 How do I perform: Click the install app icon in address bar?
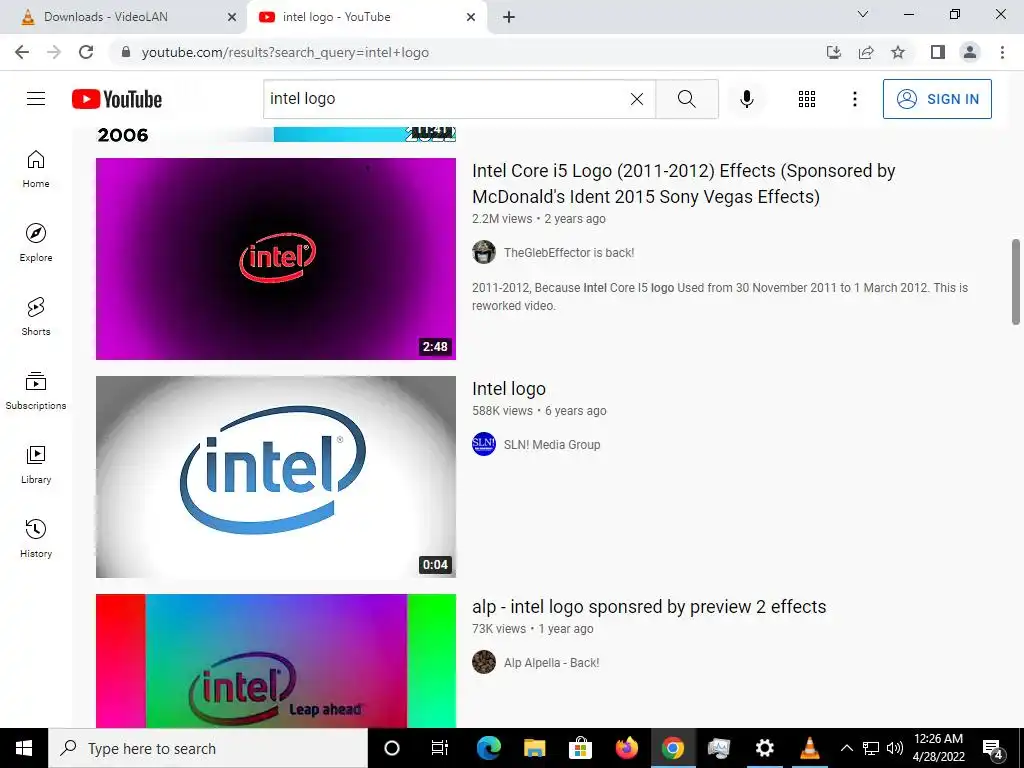(x=834, y=52)
